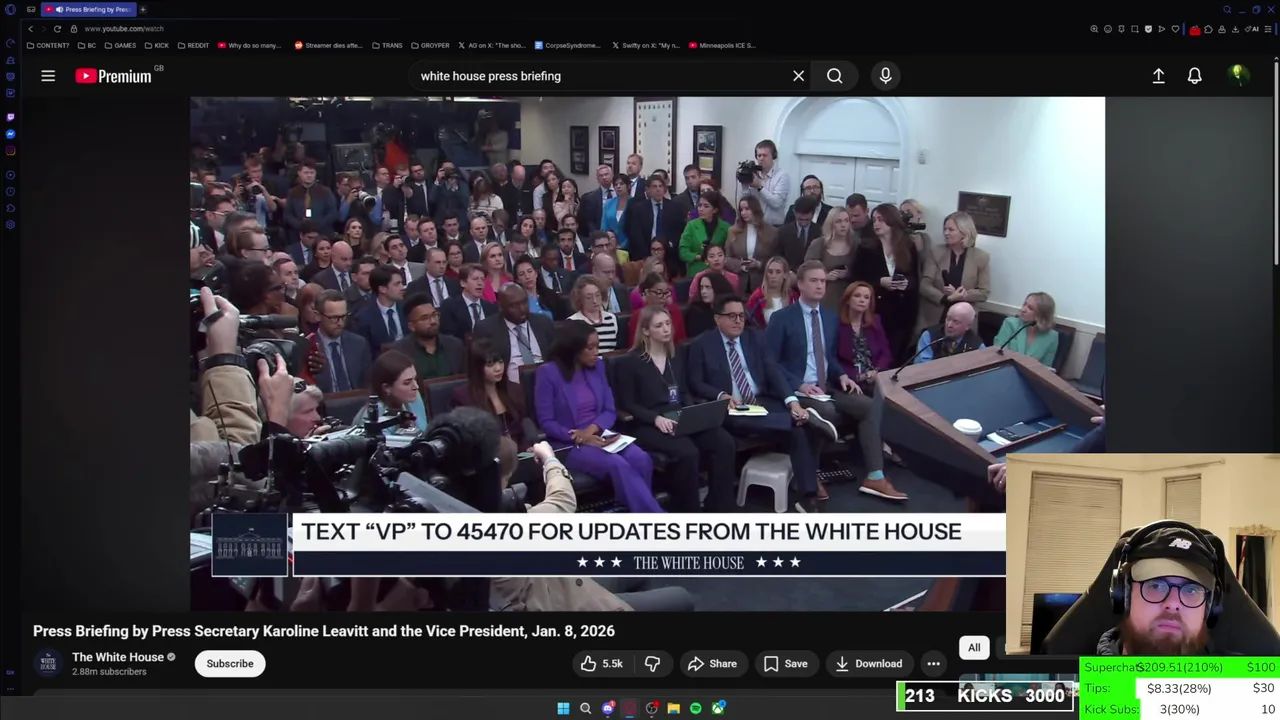Go back in browser history
This screenshot has height=720, width=1280.
pyautogui.click(x=31, y=29)
